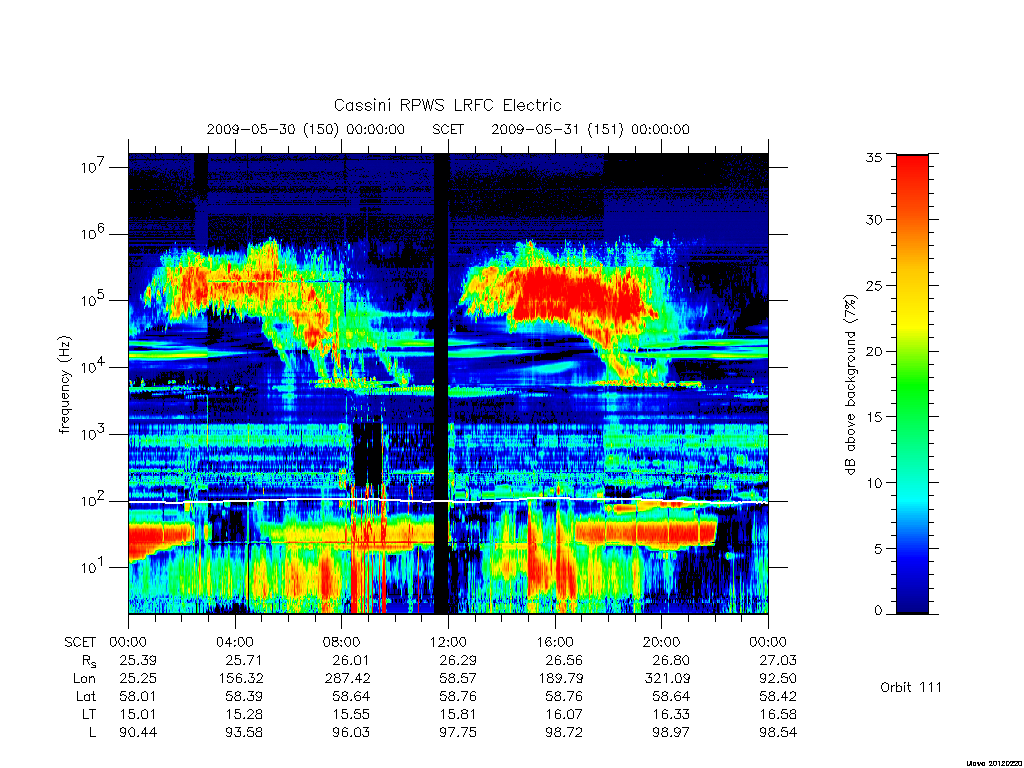Viewport: 1024px width, 768px height.
Task: Select the Rs value 26.29
Action: (x=457, y=660)
